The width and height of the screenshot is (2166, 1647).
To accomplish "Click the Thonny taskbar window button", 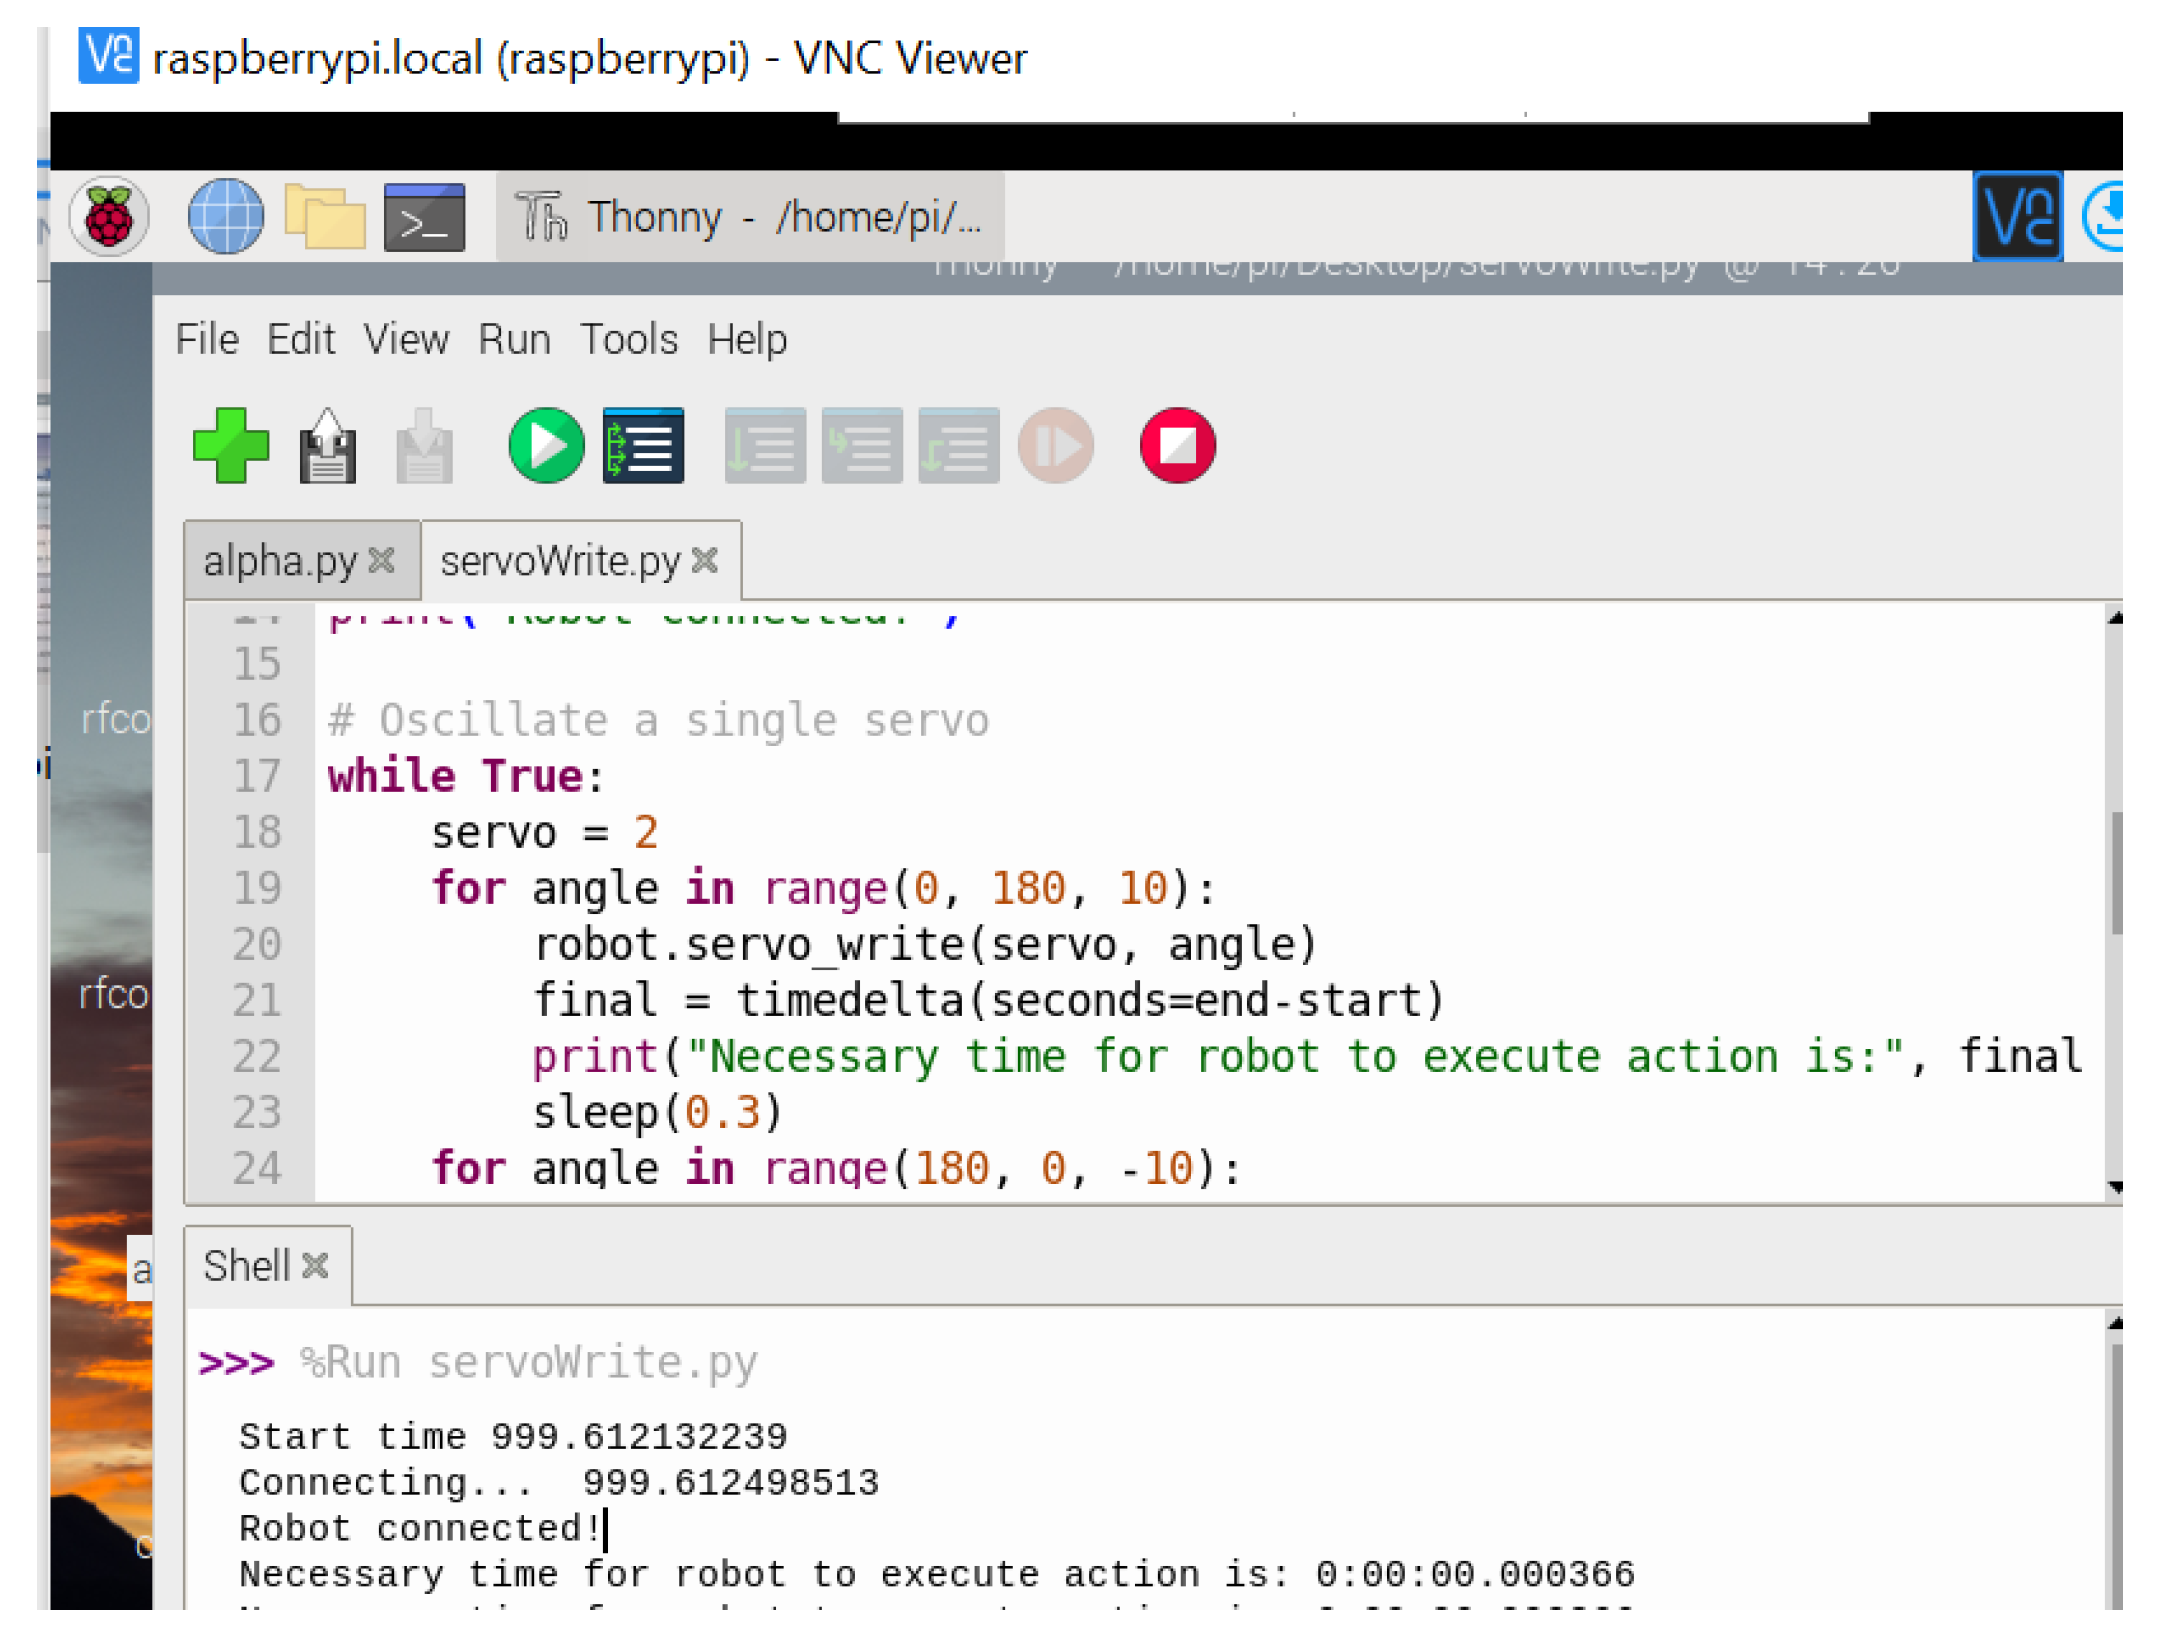I will (x=750, y=216).
